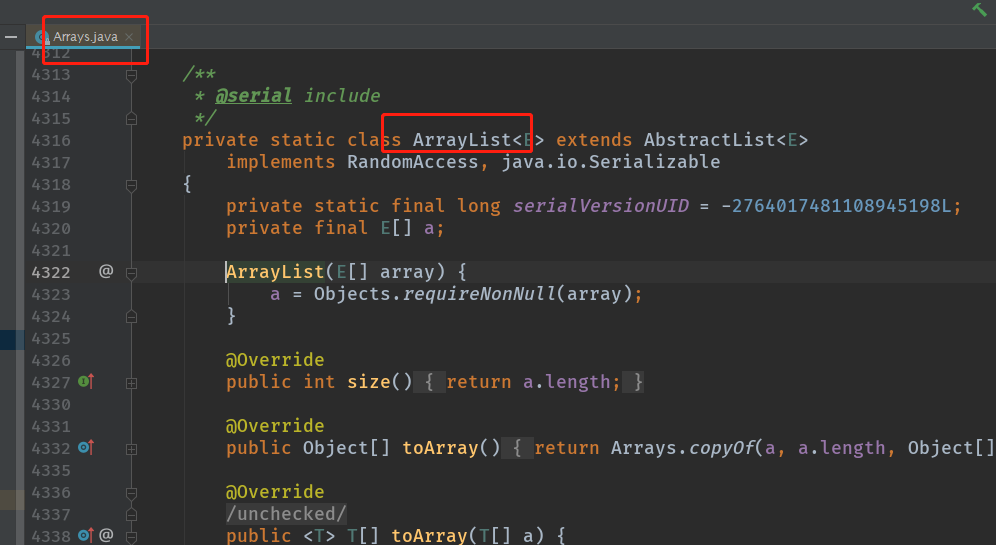Click the ArrayList constructor name on line 4322

click(276, 272)
